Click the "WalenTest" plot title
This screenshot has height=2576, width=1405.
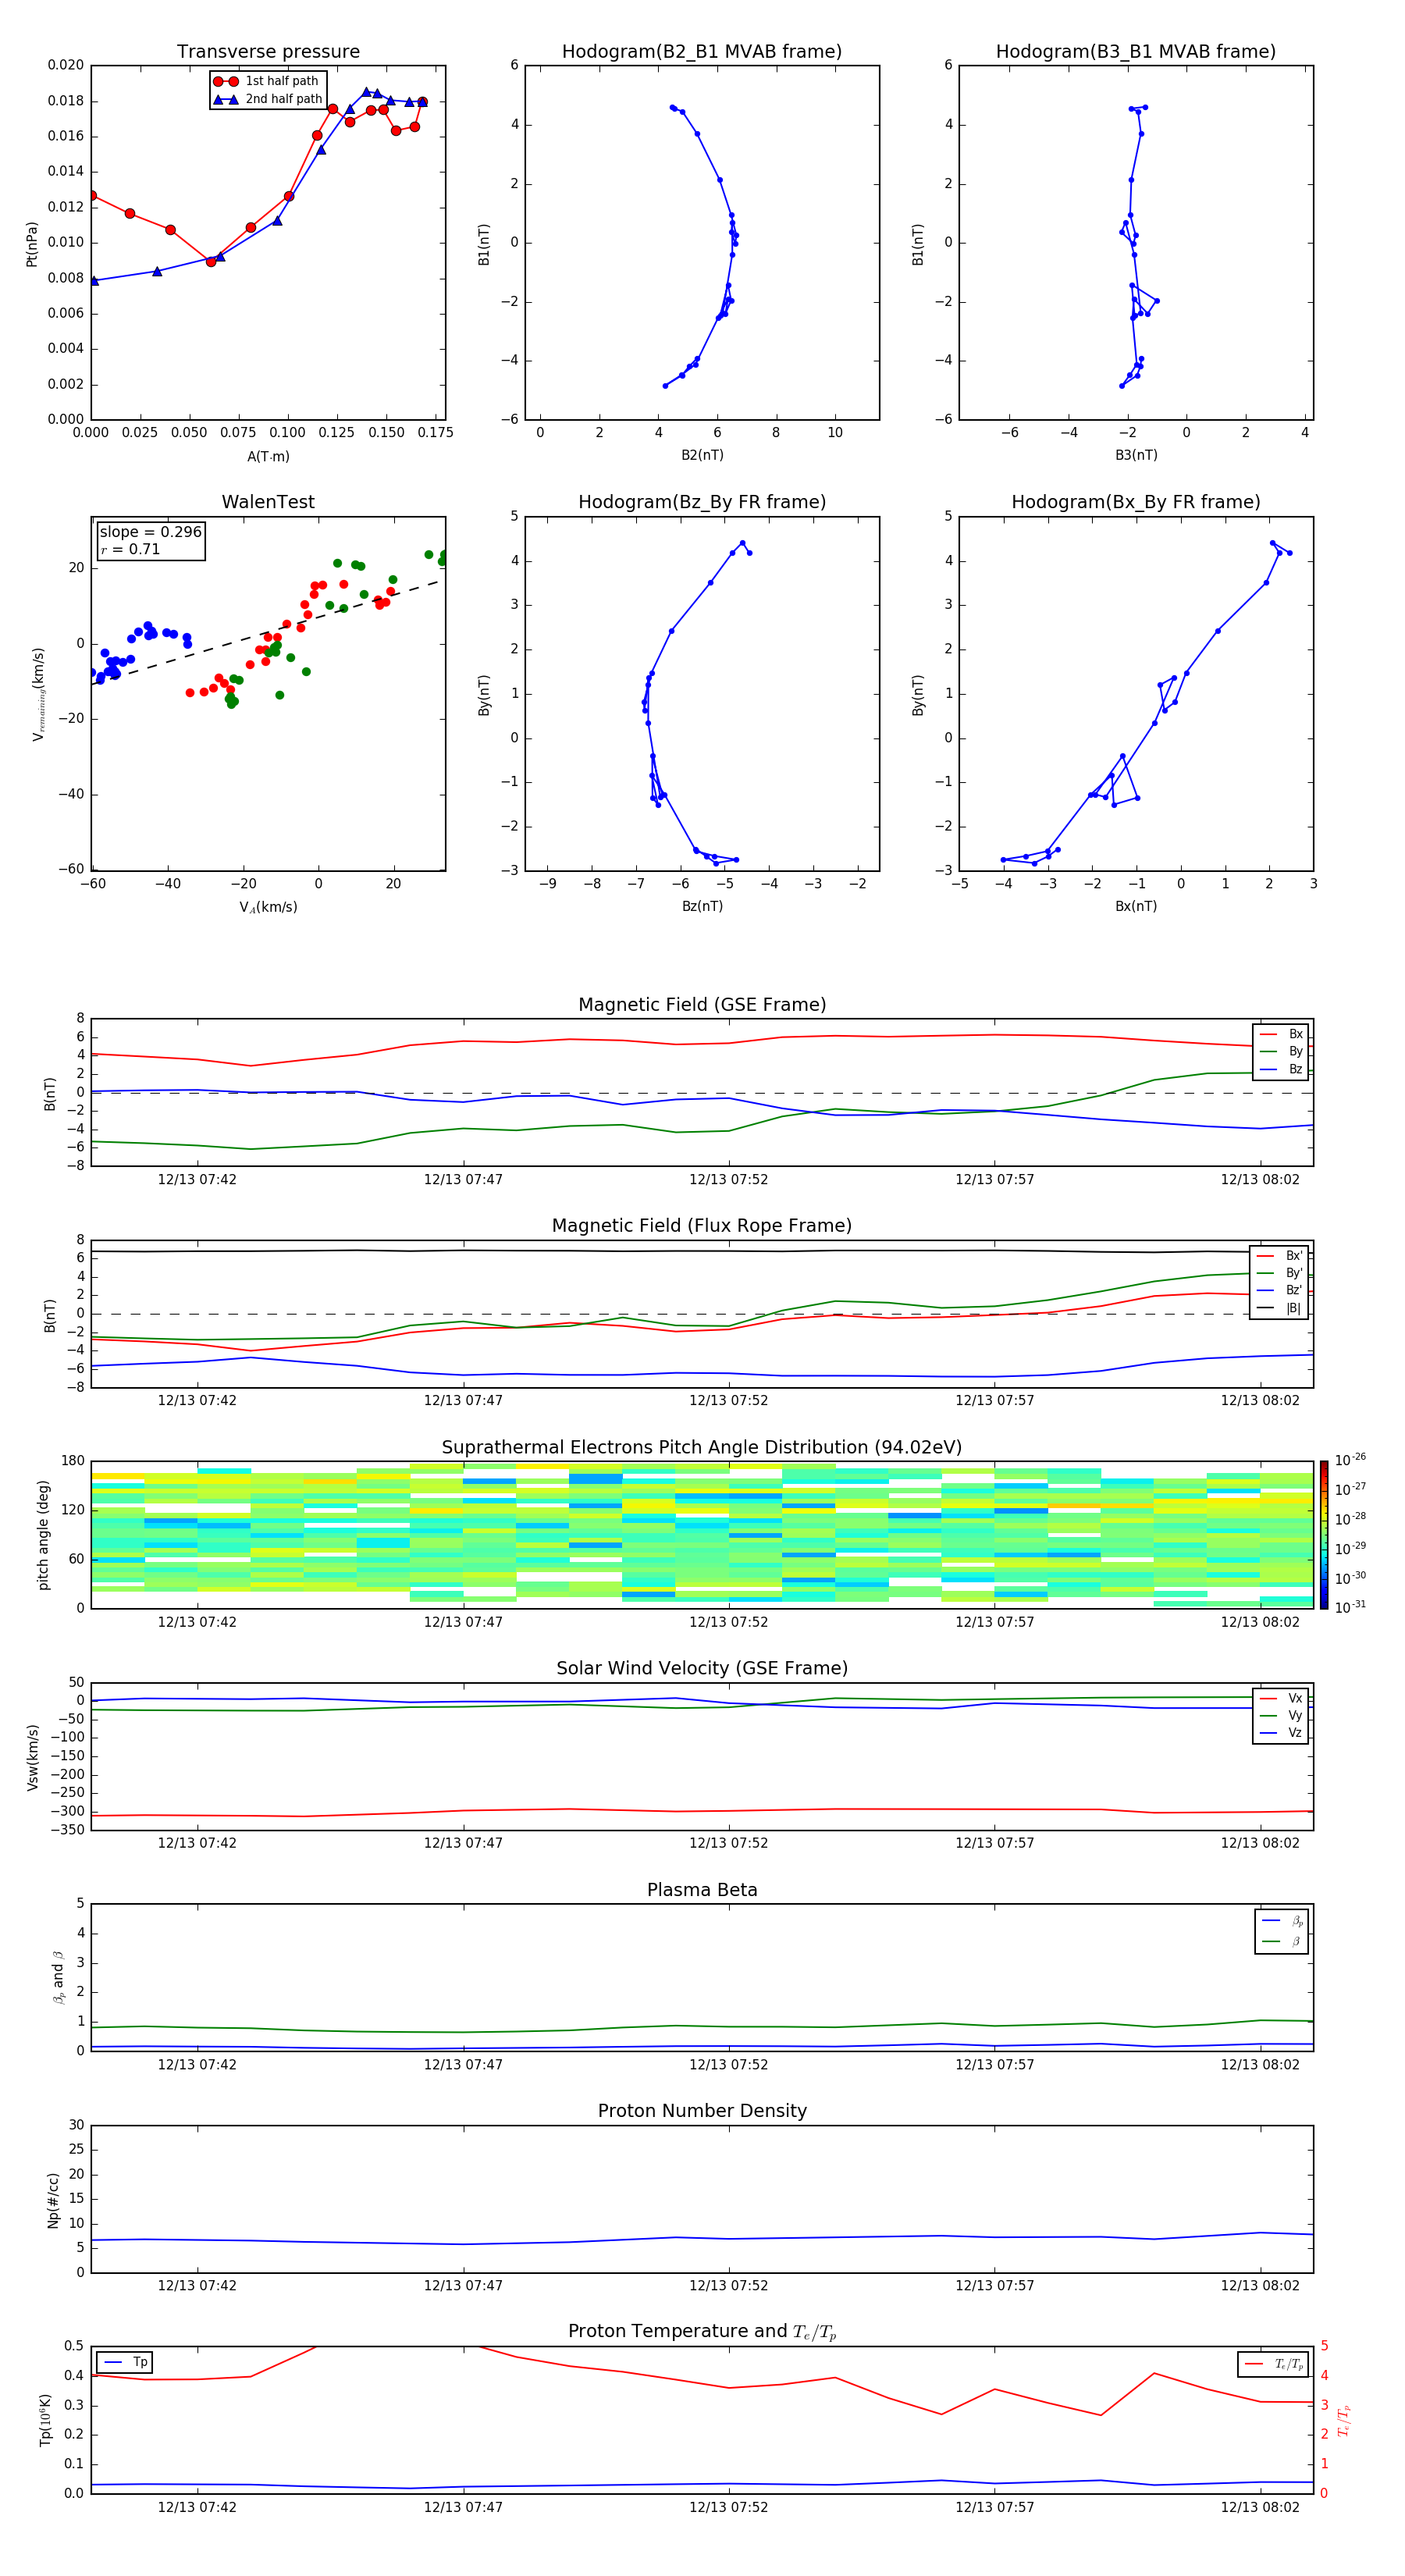point(268,502)
